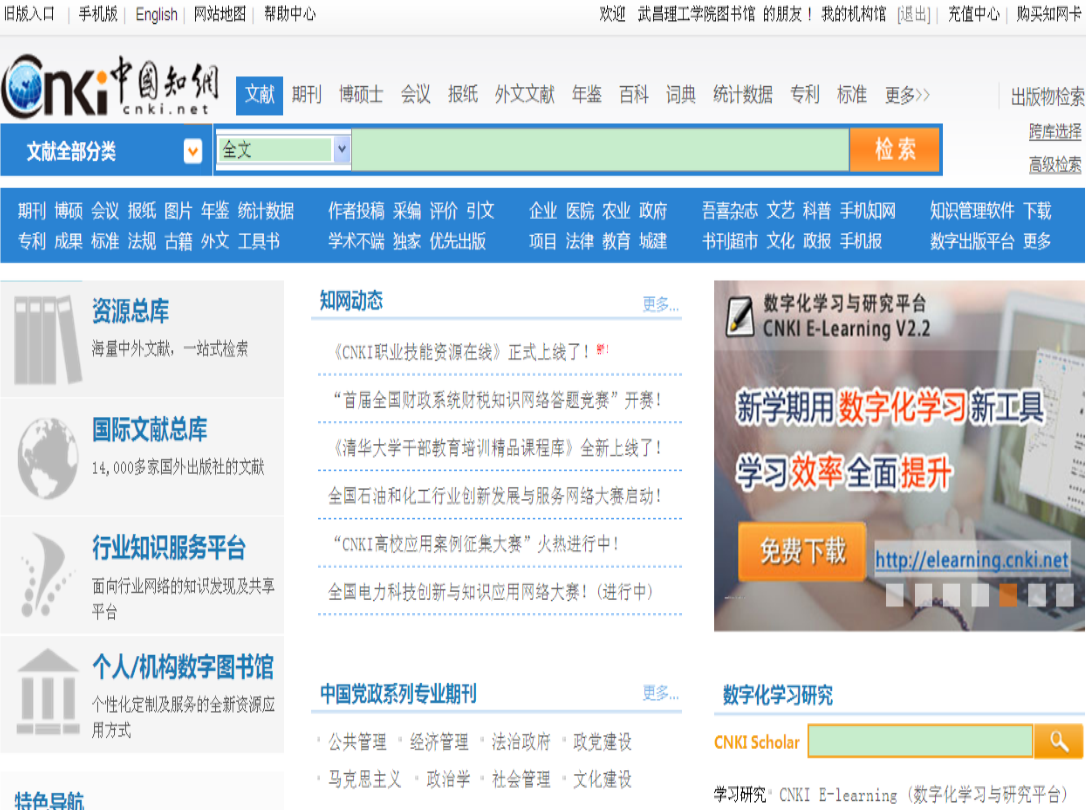Image resolution: width=1086 pixels, height=810 pixels.
Task: Click the orange 检索 search button
Action: [x=895, y=150]
